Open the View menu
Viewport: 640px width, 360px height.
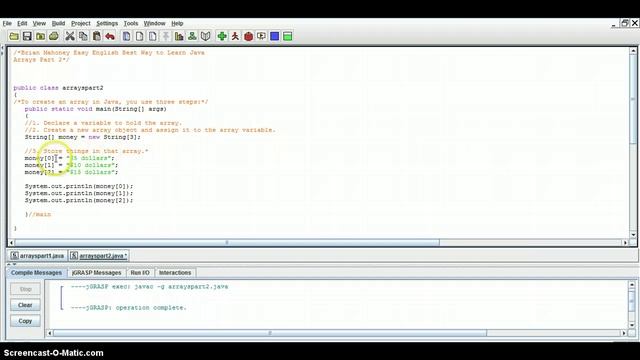tap(39, 23)
